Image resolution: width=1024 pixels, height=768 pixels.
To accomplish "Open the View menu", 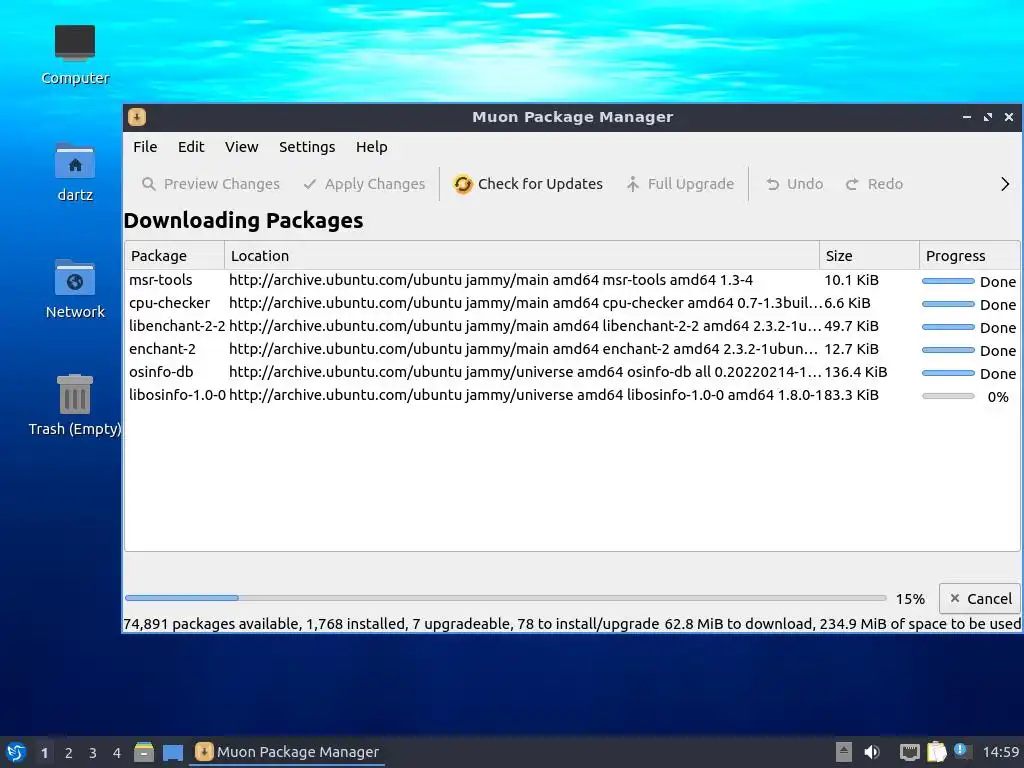I will pyautogui.click(x=242, y=147).
